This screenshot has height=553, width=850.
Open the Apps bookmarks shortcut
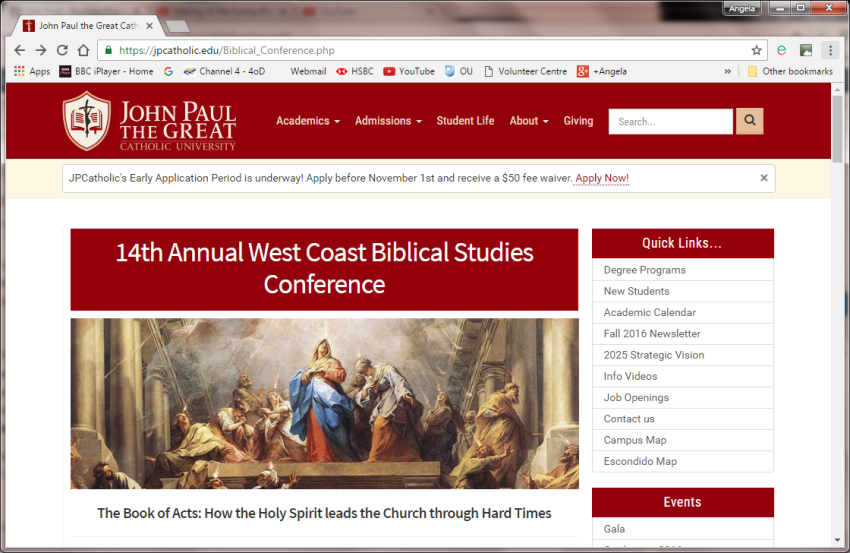click(31, 71)
